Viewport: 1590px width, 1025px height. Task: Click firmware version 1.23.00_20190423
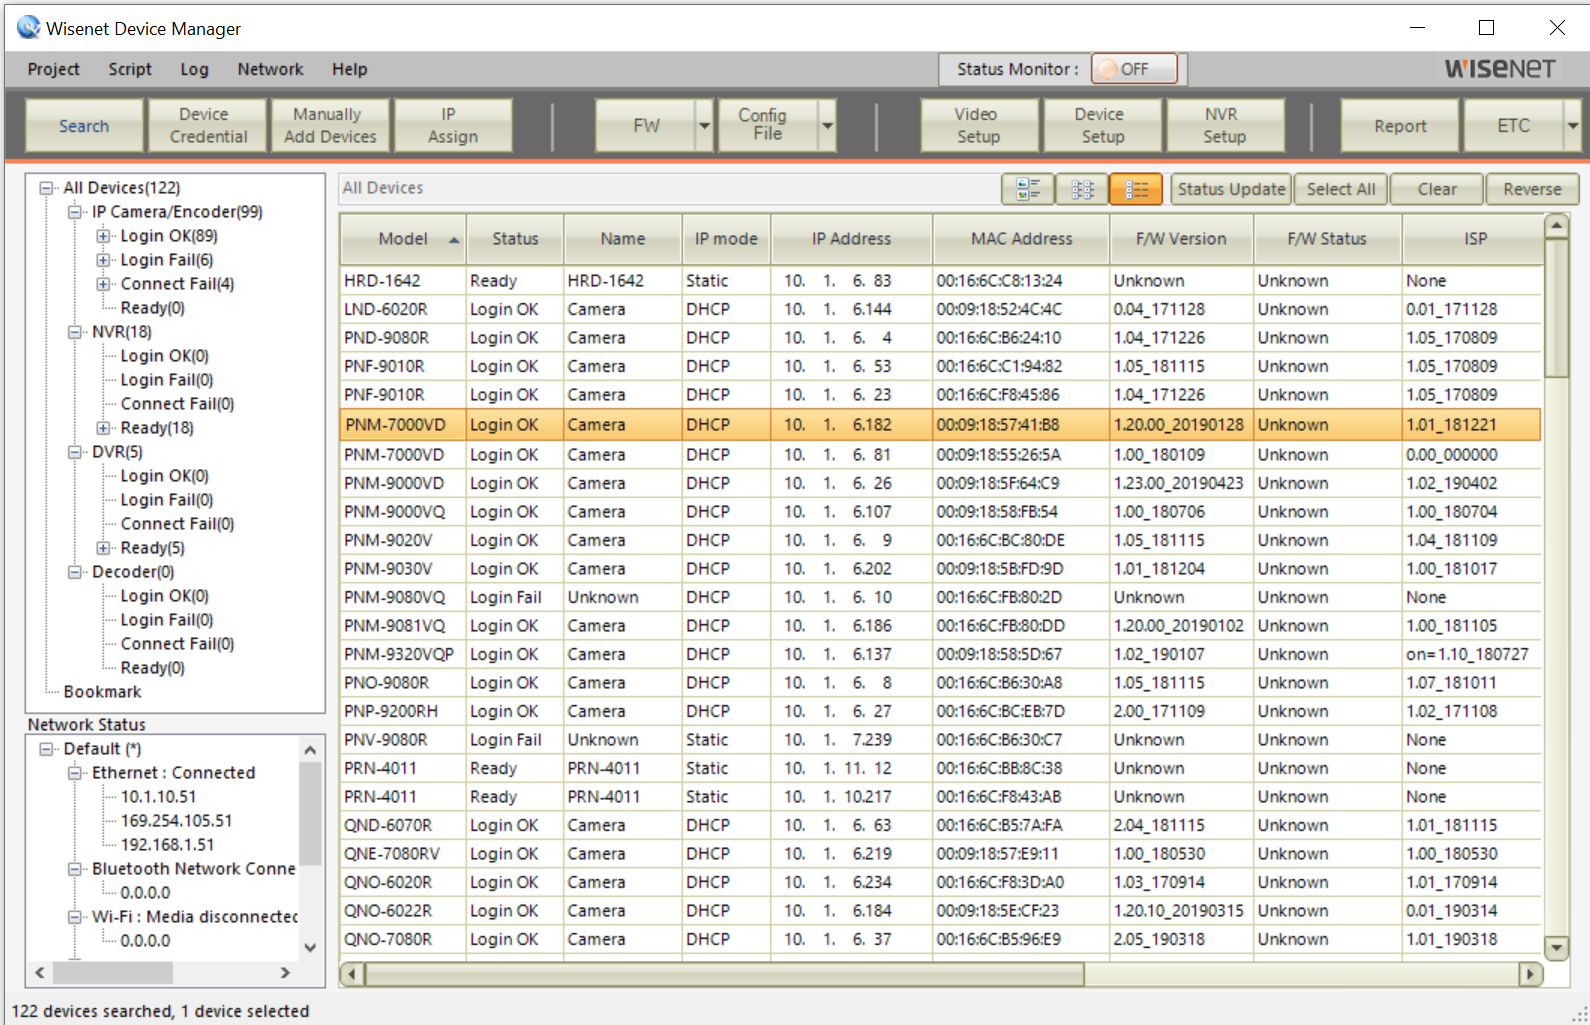coord(1178,483)
